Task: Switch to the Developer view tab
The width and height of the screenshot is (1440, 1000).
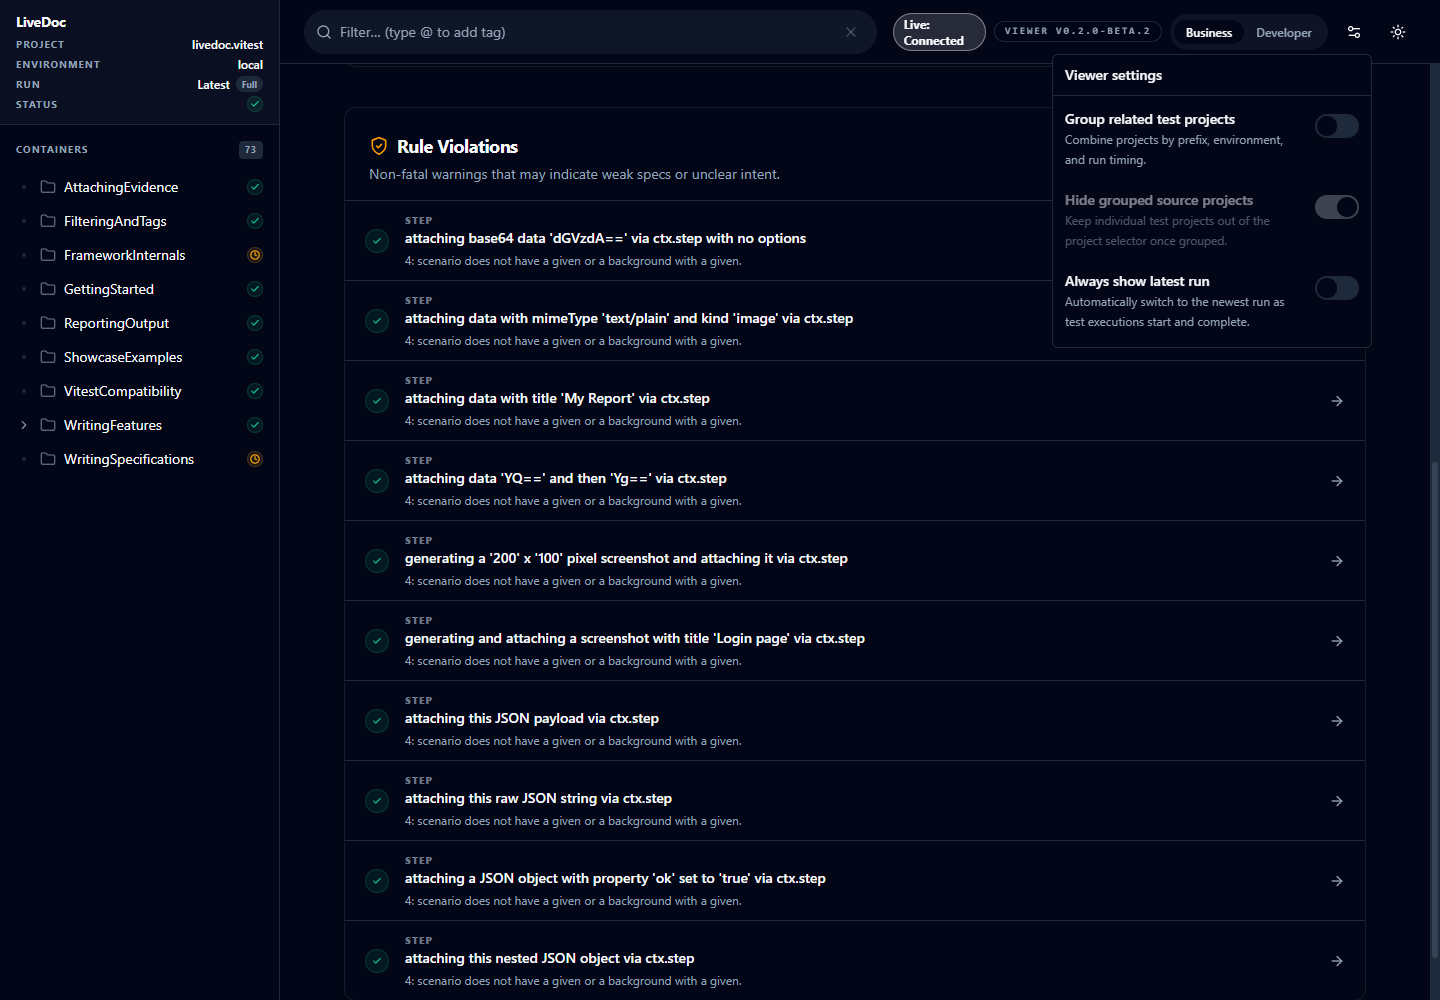Action: point(1284,33)
